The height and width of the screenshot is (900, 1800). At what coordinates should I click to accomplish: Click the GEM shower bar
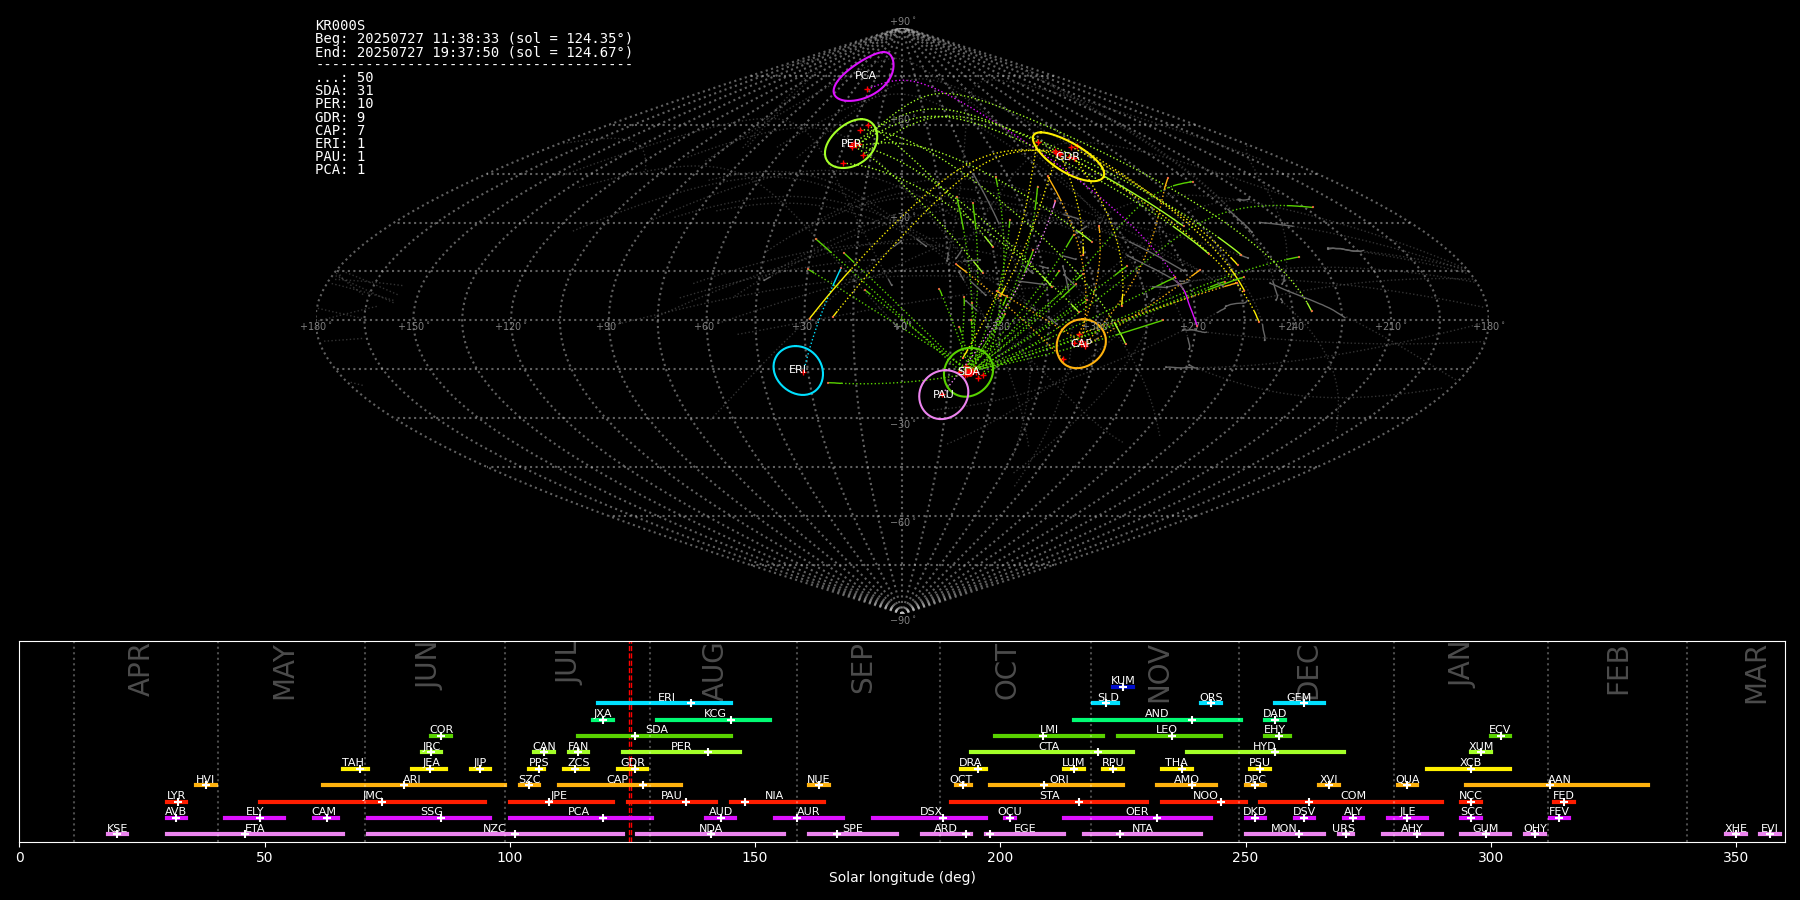pyautogui.click(x=1299, y=703)
